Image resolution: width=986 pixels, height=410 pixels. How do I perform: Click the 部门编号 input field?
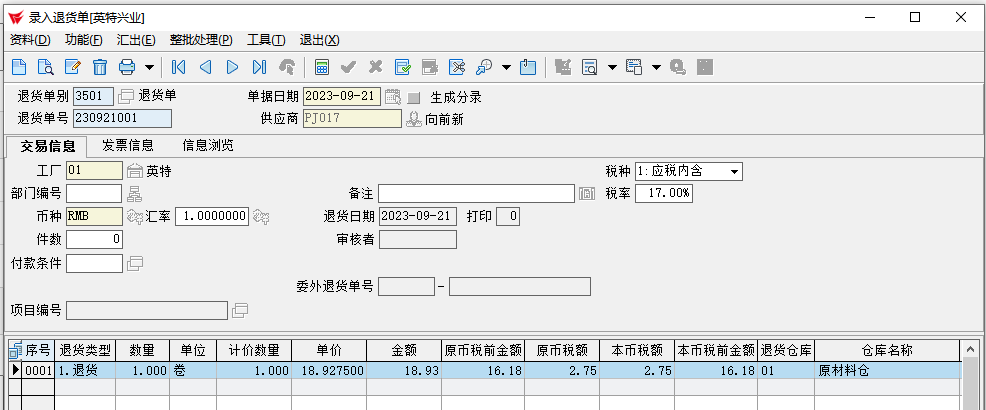coord(94,193)
